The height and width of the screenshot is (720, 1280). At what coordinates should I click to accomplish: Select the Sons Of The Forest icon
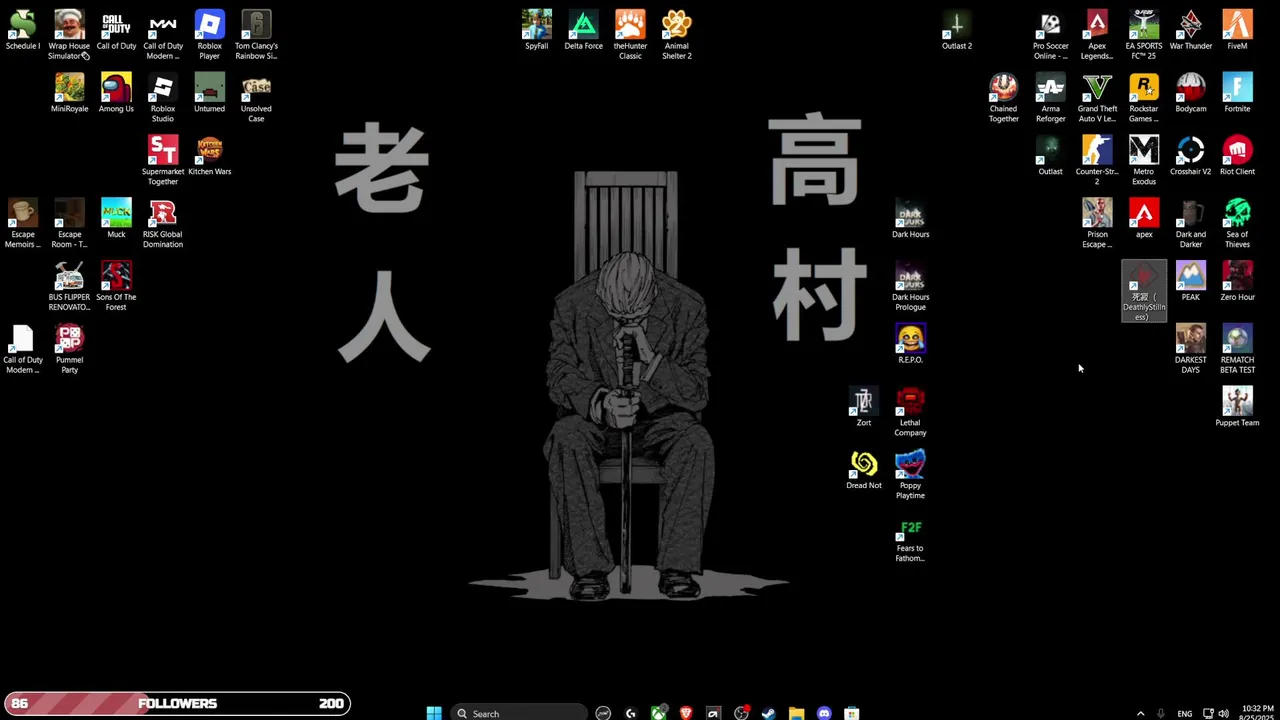pos(116,287)
